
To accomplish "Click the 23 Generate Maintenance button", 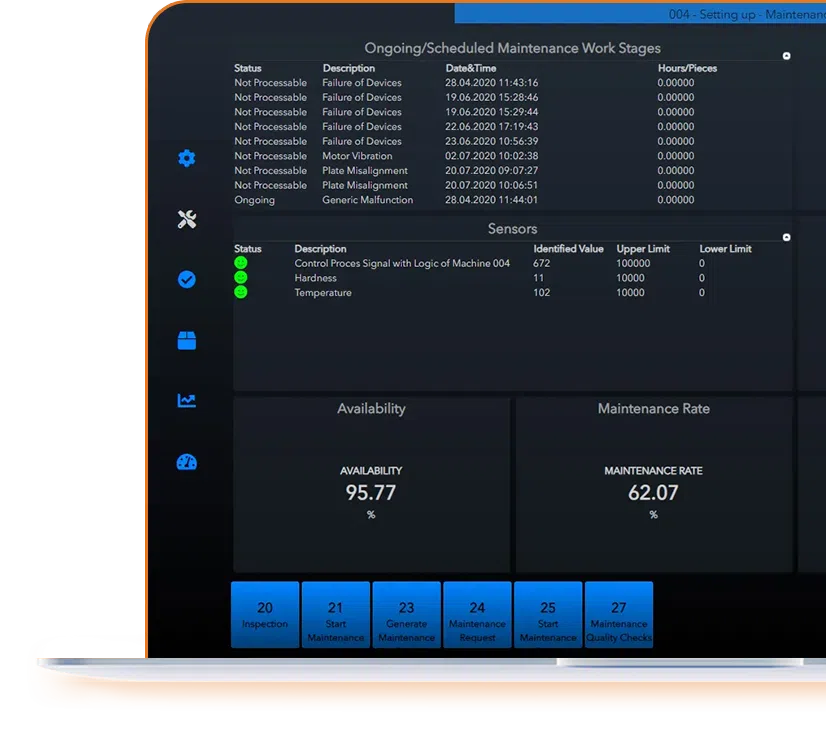I will coord(406,615).
